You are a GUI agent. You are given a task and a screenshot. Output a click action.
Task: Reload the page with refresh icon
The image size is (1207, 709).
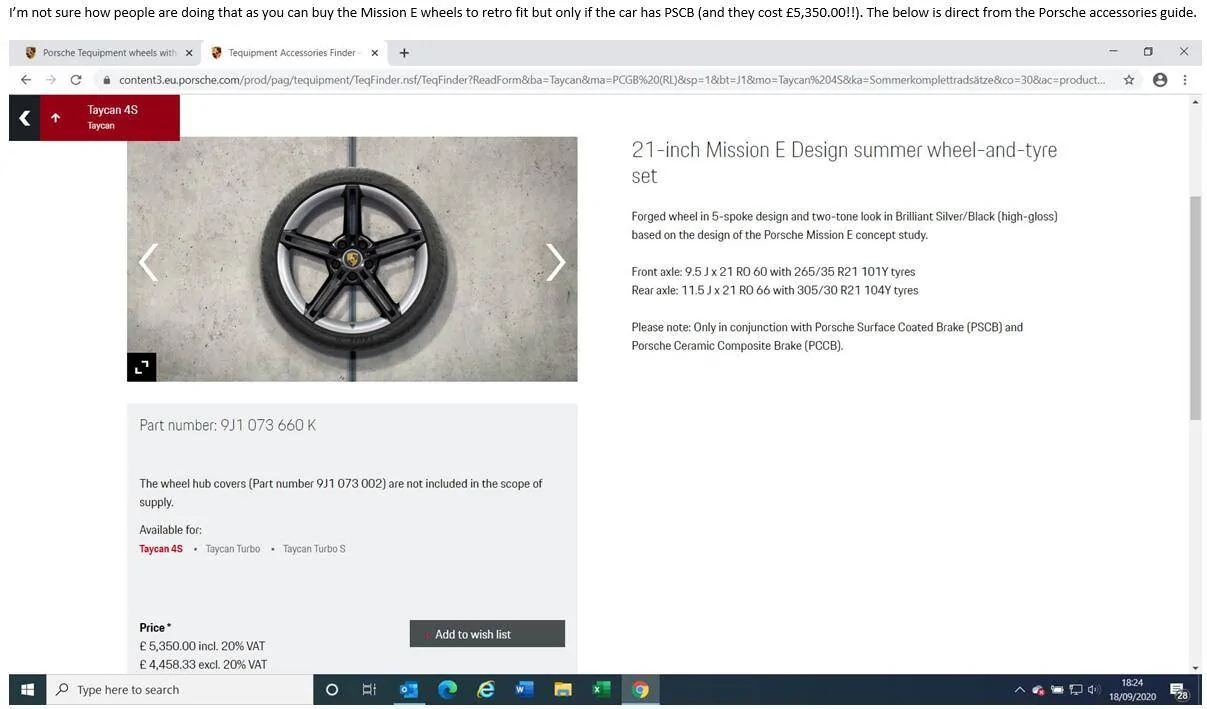tap(75, 80)
